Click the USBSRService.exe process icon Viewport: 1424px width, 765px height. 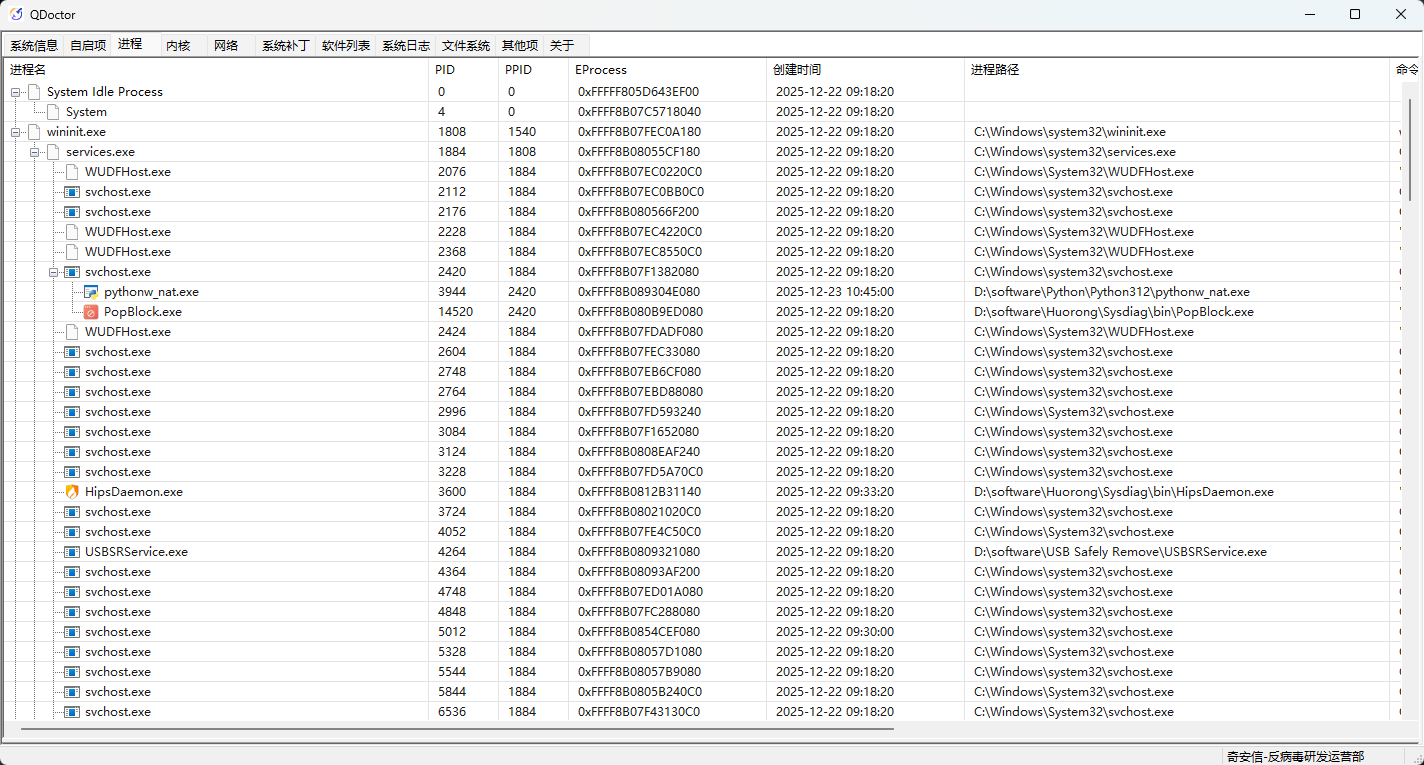point(72,552)
